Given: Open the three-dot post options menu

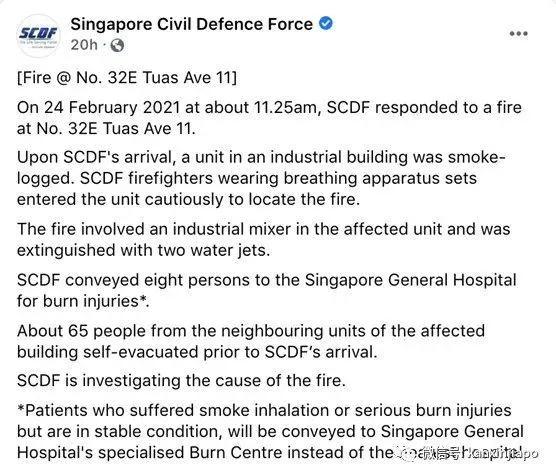Looking at the screenshot, I should 518,34.
